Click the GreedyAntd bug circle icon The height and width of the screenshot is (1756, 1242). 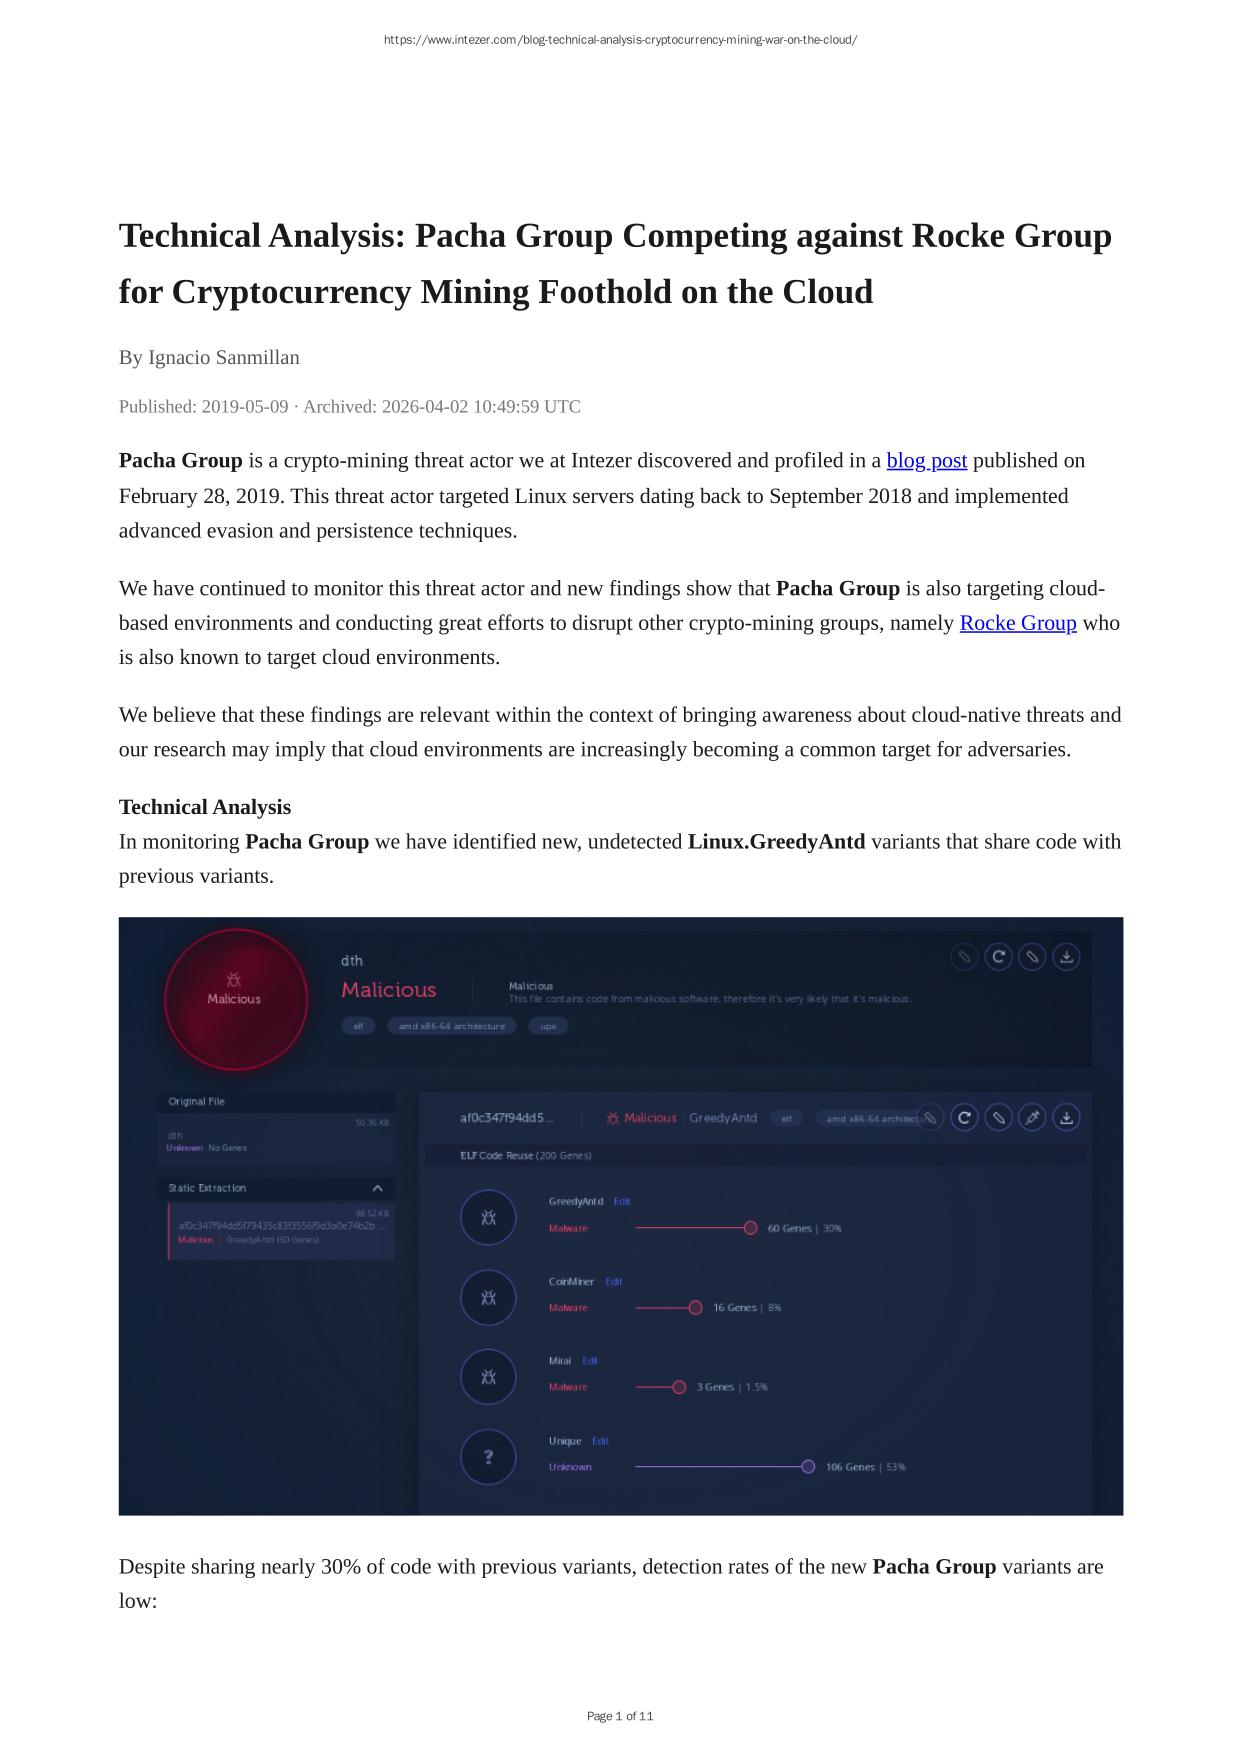[488, 1217]
